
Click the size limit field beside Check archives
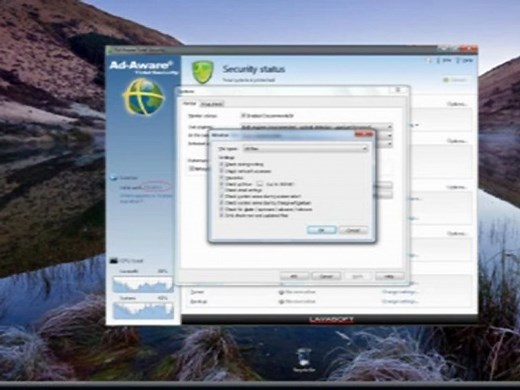[x=260, y=184]
